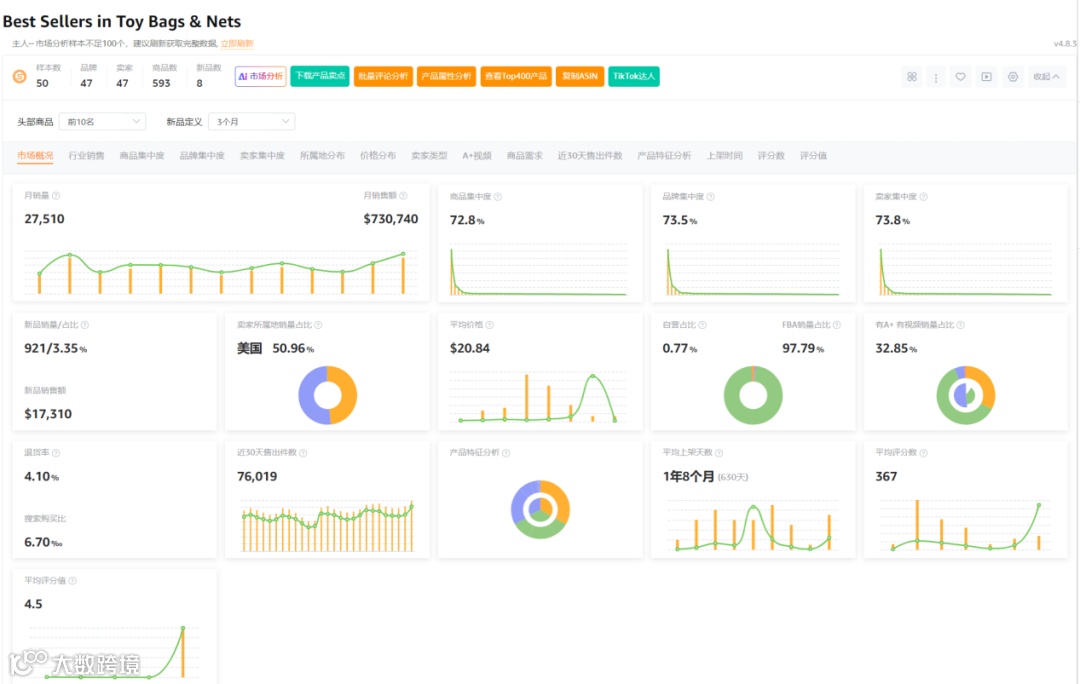The width and height of the screenshot is (1080, 684).
Task: Open the vertical dots more options menu
Action: pyautogui.click(x=935, y=77)
